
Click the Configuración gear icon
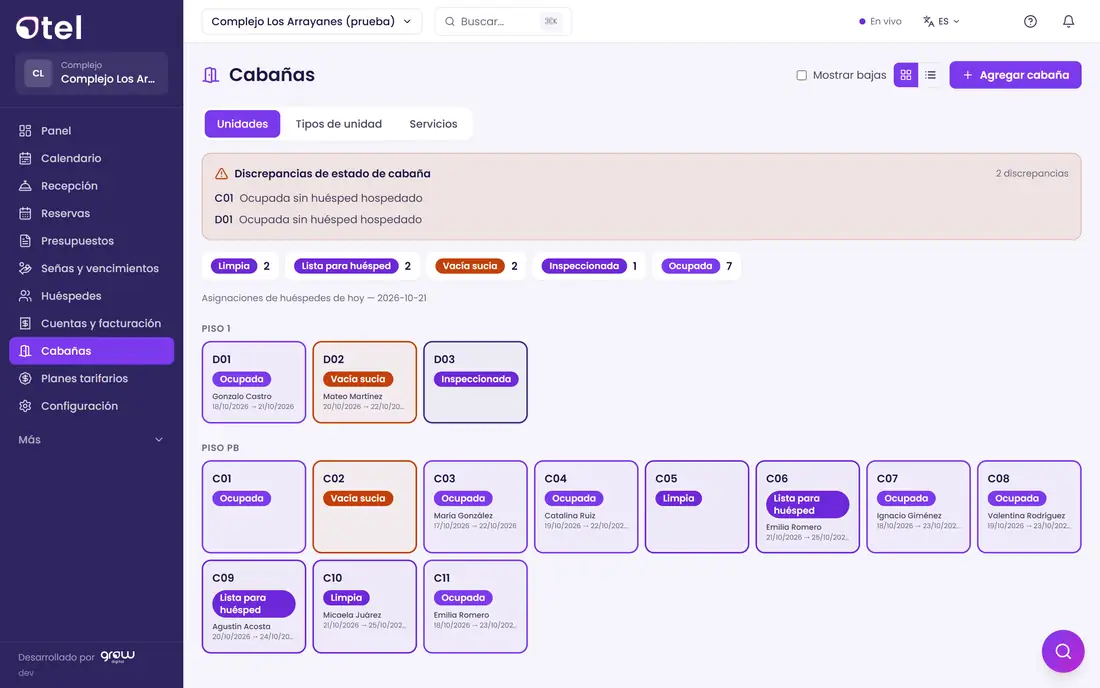[25, 406]
